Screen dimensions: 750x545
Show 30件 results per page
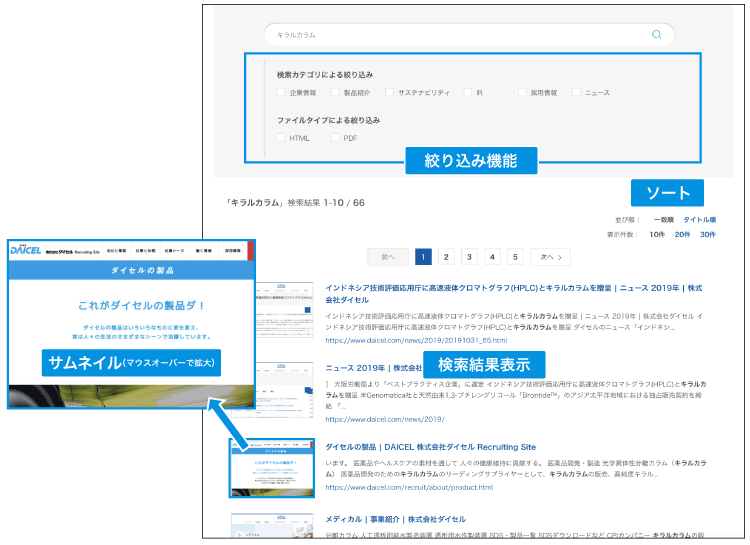708,234
